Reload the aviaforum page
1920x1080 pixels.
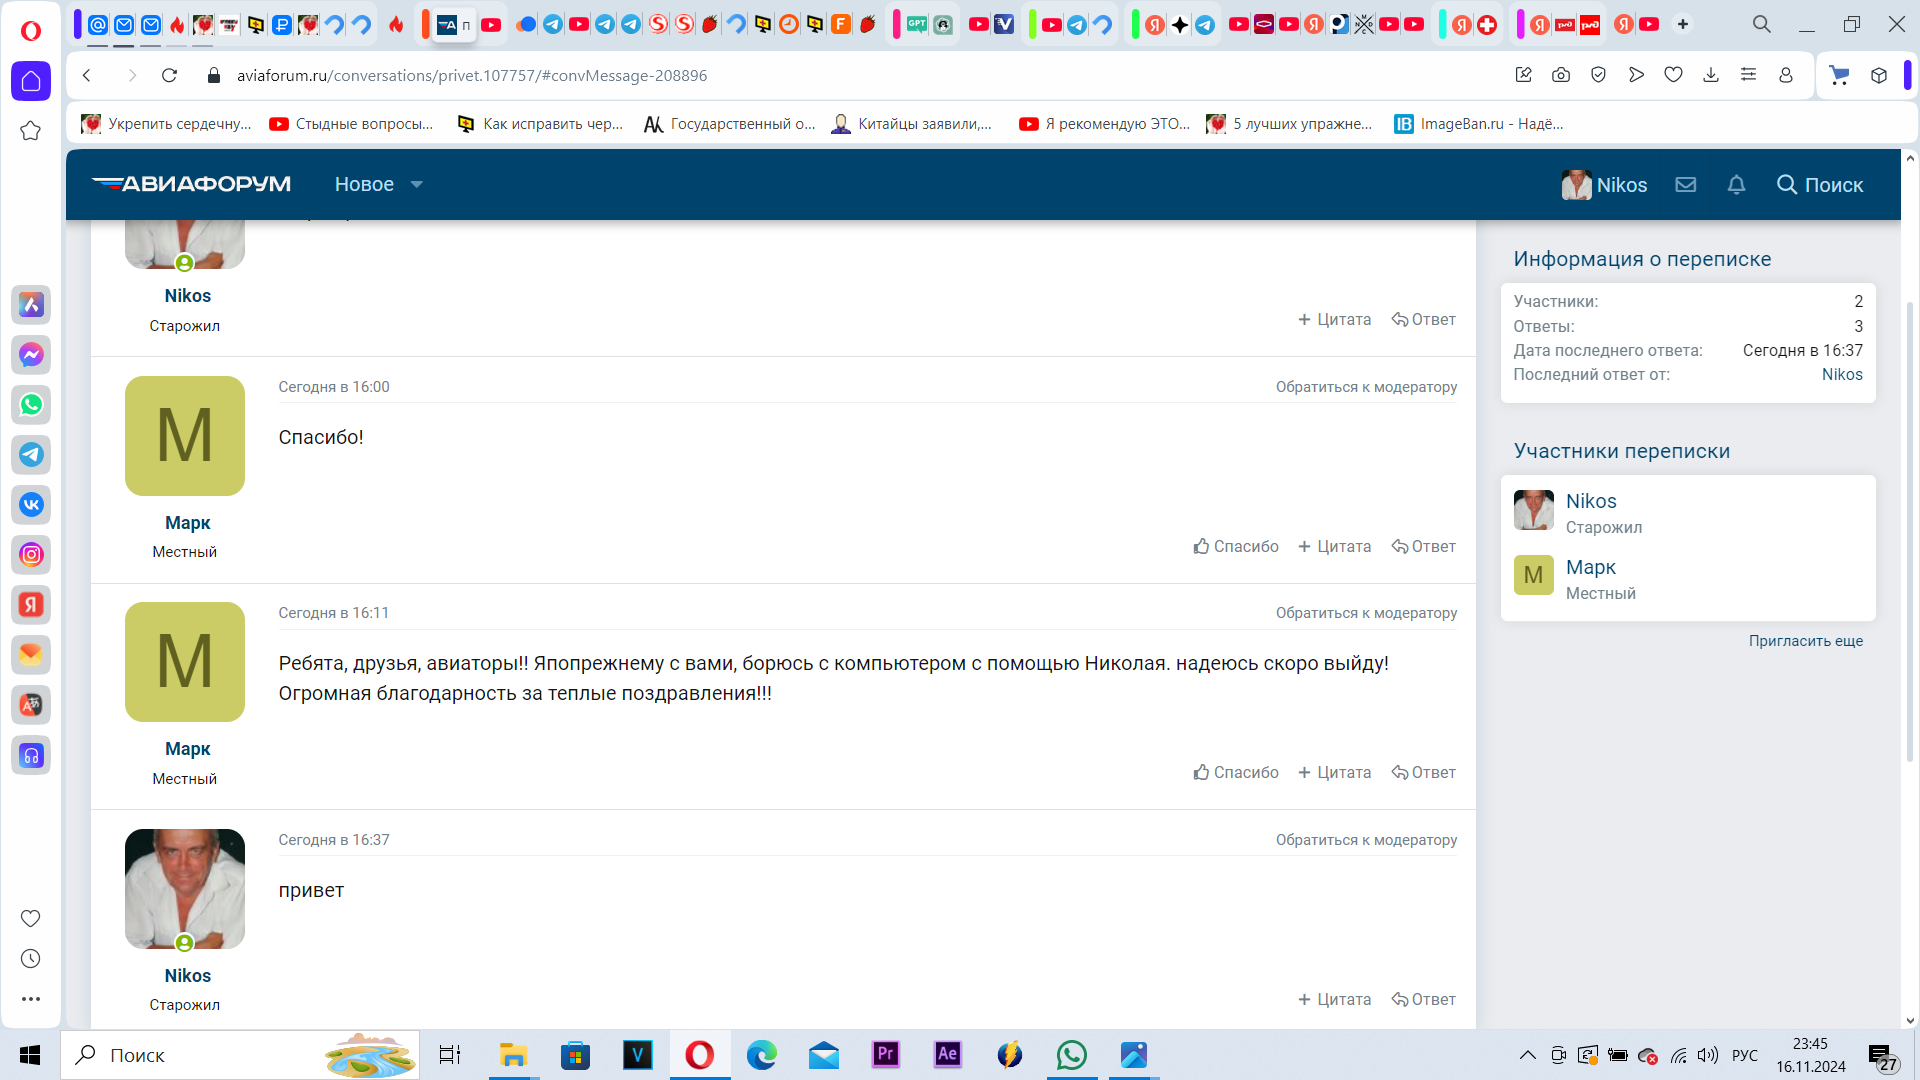(x=169, y=75)
